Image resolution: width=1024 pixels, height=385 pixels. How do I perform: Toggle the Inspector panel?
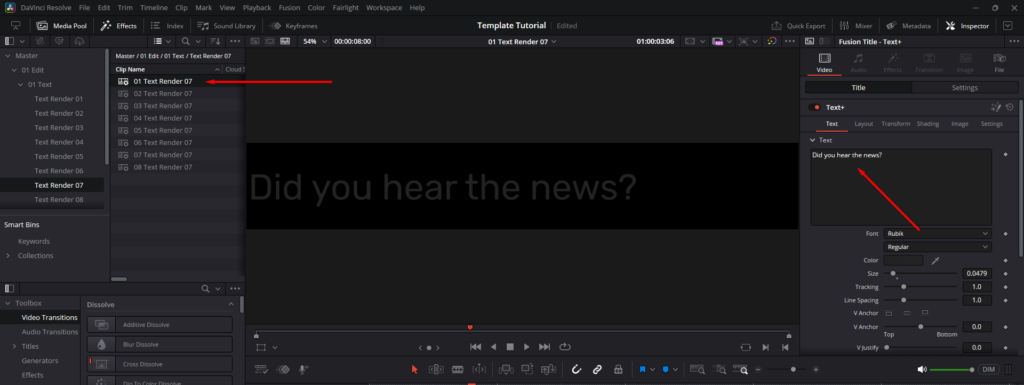[x=967, y=25]
